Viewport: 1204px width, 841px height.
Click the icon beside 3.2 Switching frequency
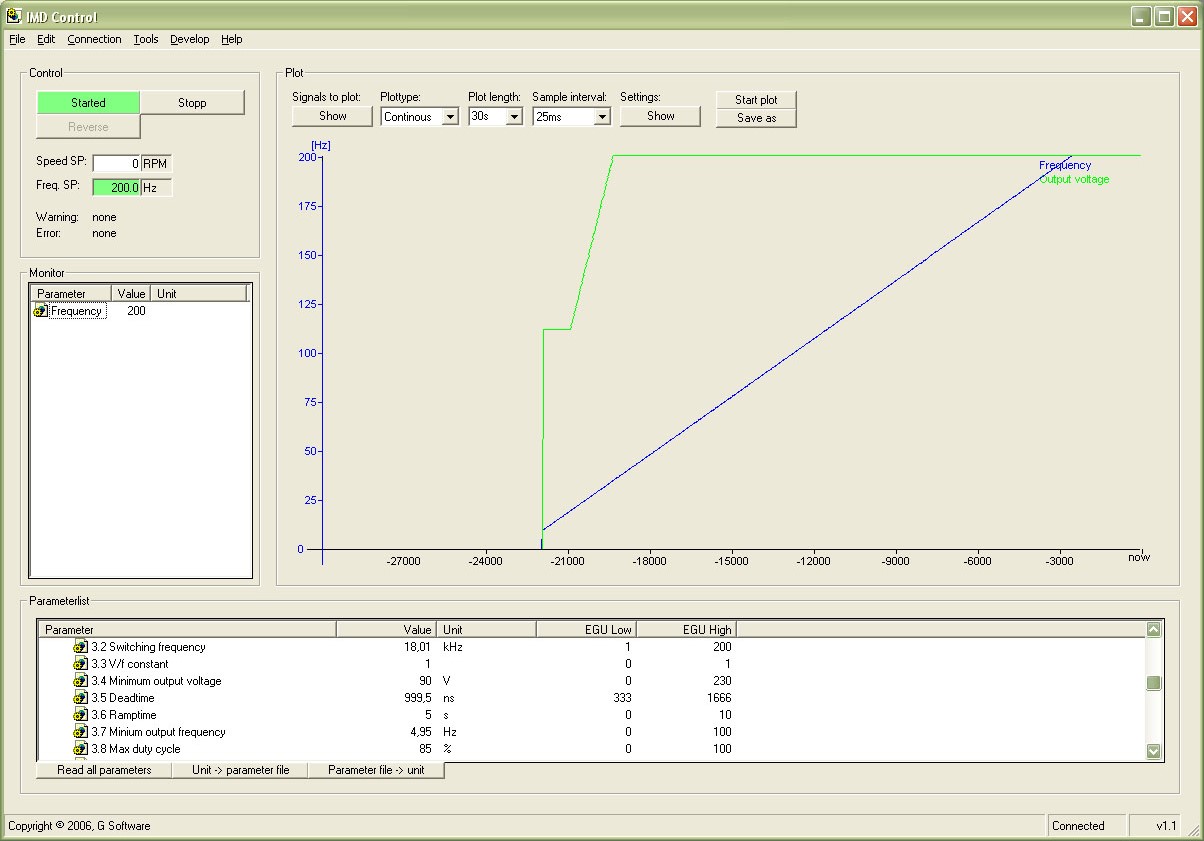81,647
